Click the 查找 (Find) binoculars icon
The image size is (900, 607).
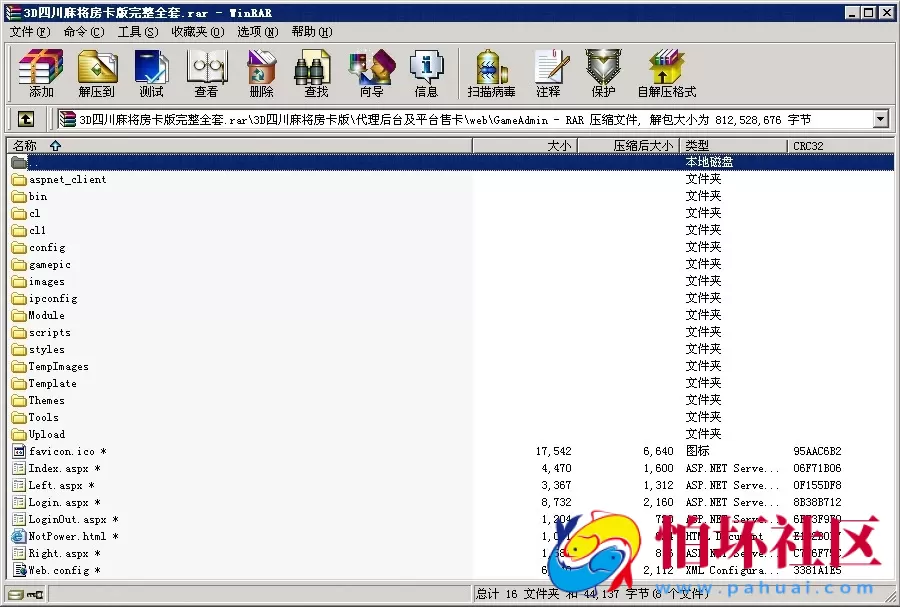tap(313, 73)
